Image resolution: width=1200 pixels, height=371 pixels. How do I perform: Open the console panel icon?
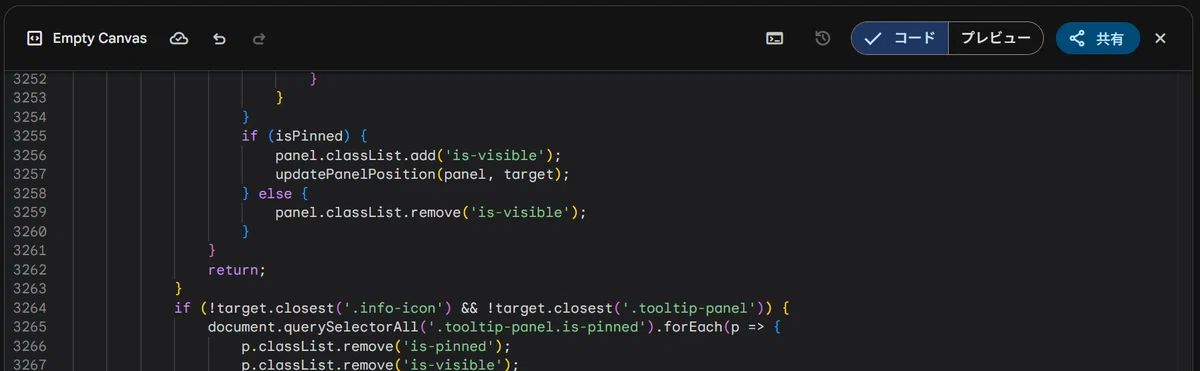coord(774,38)
